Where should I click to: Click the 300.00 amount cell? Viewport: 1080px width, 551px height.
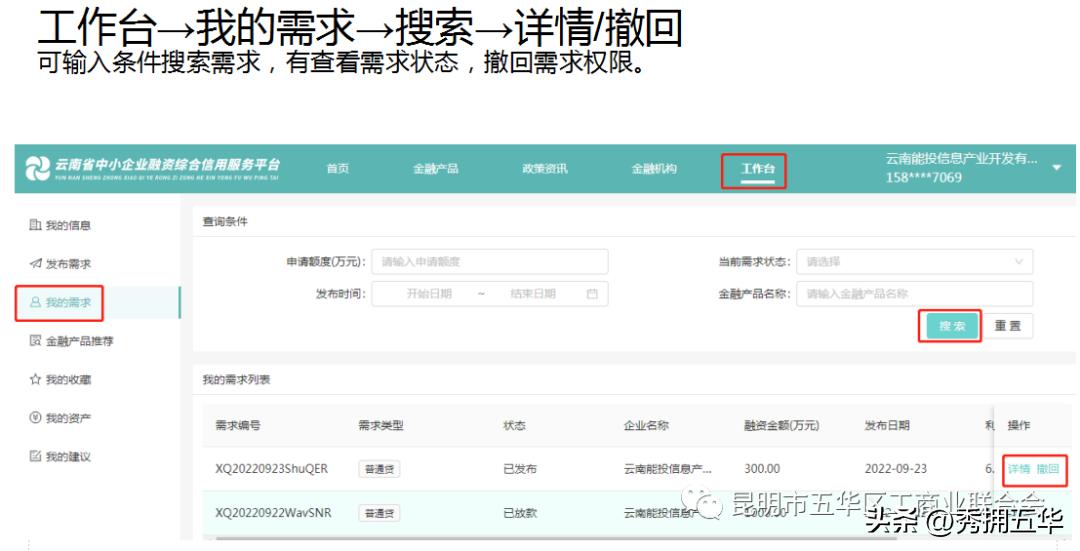pyautogui.click(x=762, y=469)
